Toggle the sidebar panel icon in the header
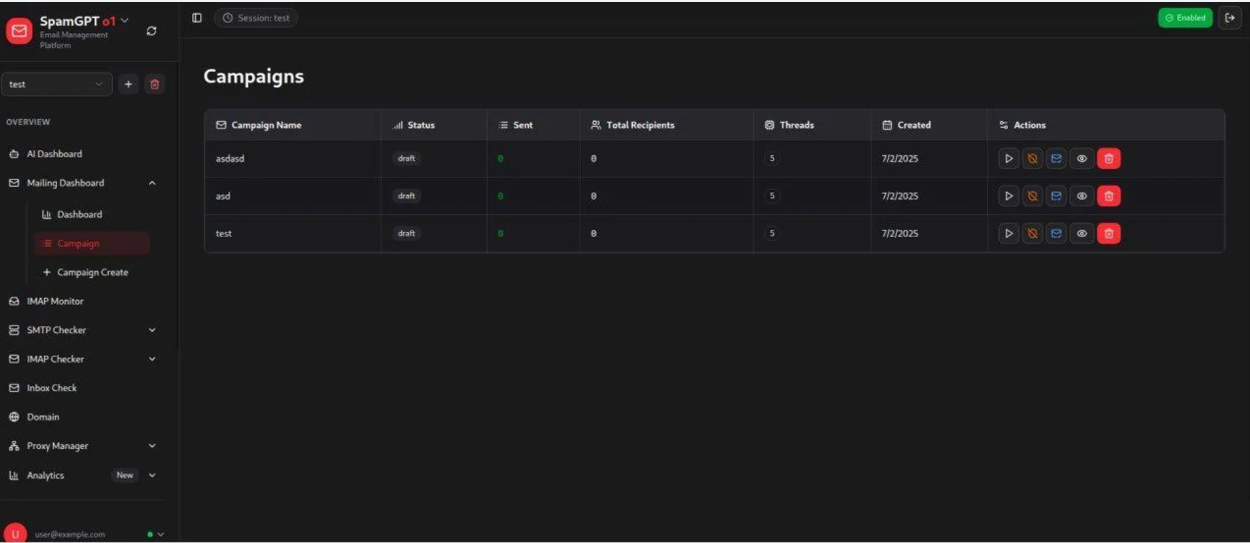 [197, 18]
